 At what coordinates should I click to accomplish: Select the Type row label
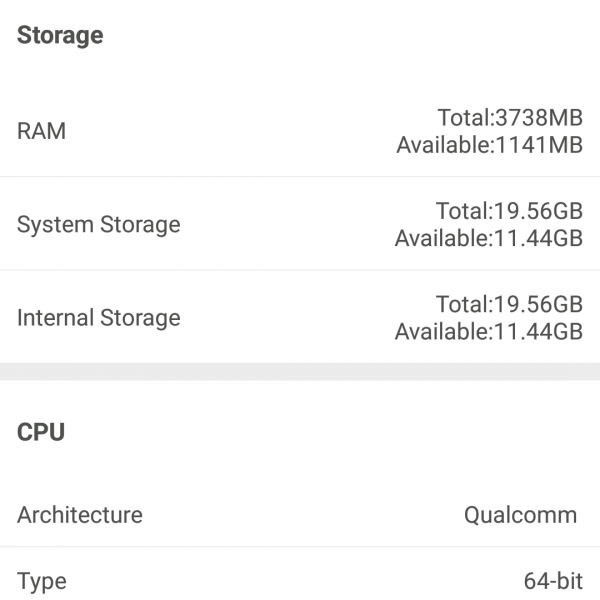click(x=42, y=580)
